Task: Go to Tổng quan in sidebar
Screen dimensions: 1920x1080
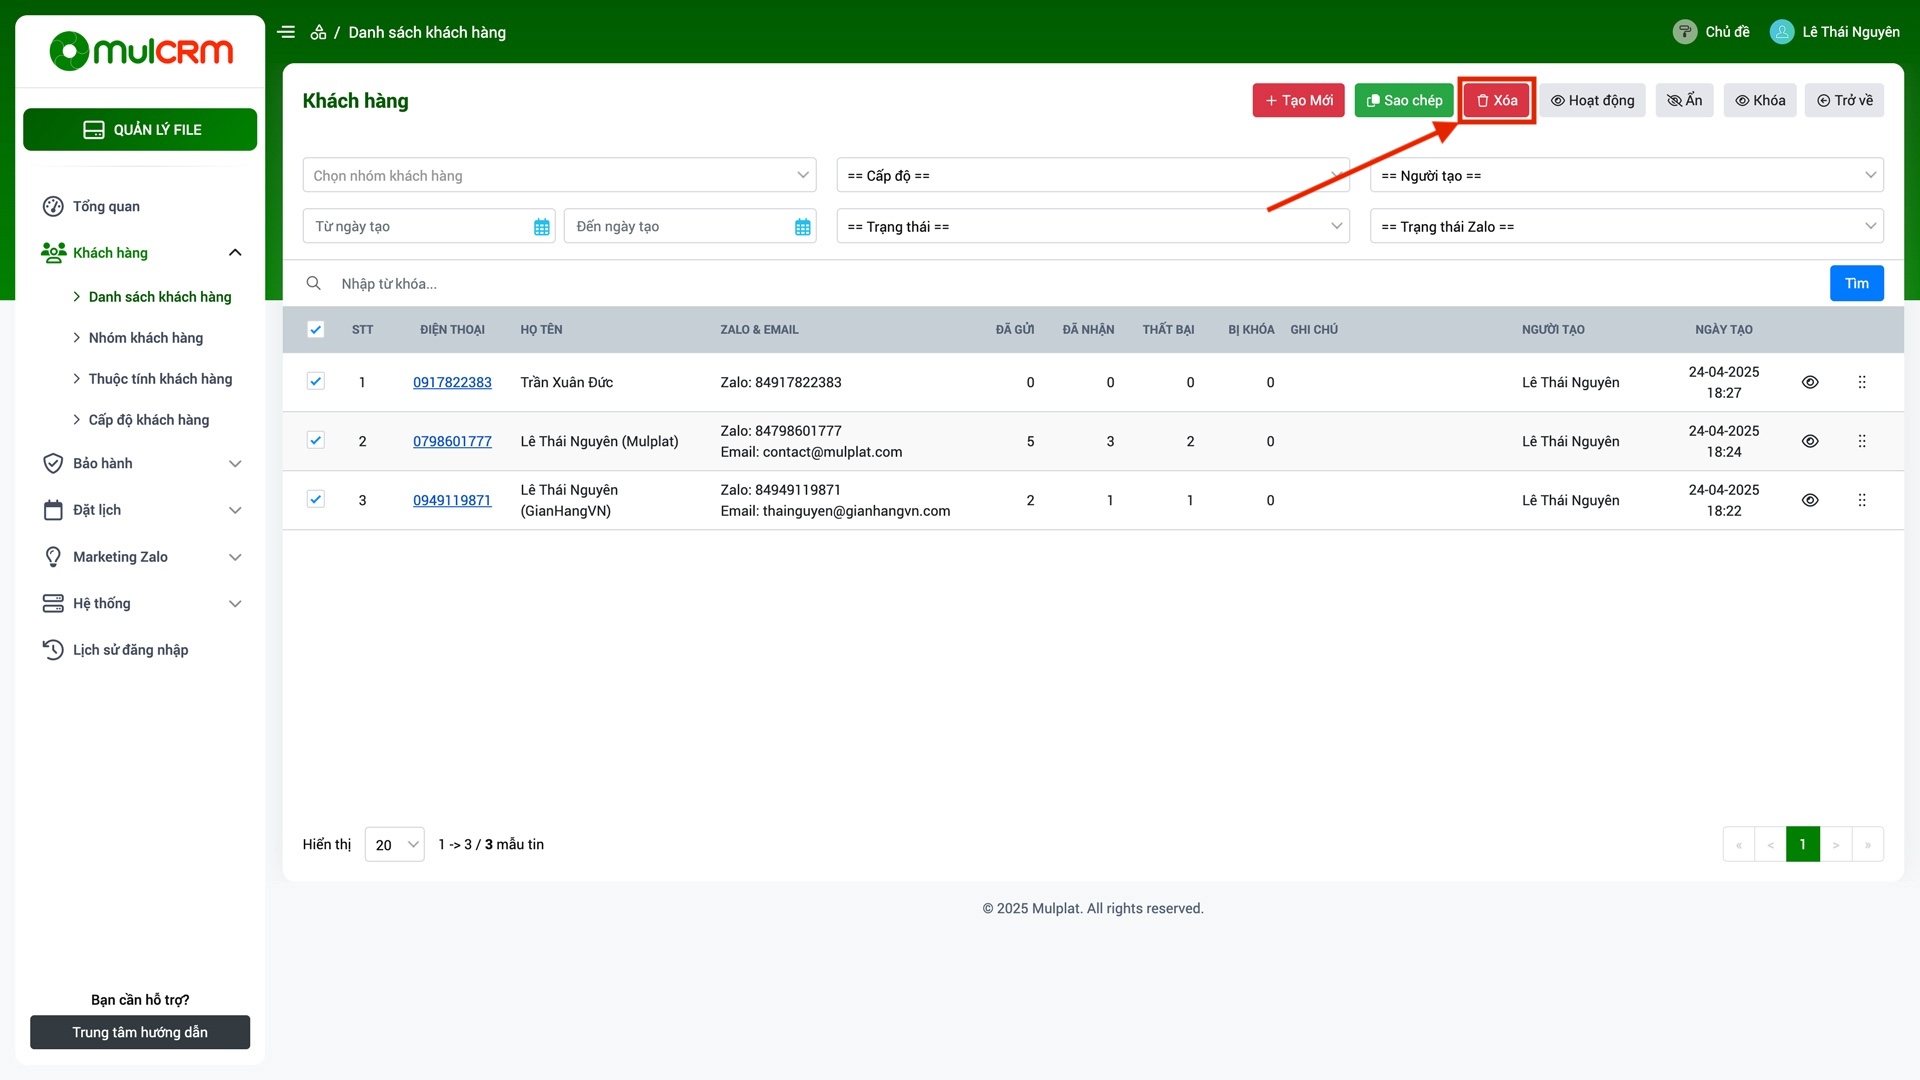Action: coord(106,206)
